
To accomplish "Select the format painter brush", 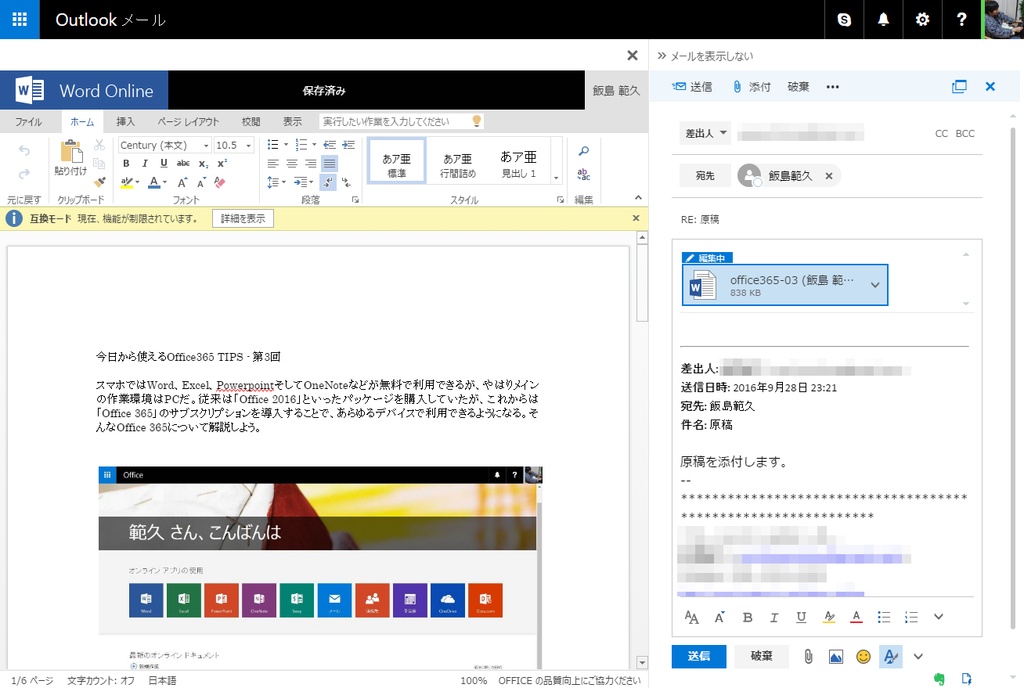I will tap(99, 182).
